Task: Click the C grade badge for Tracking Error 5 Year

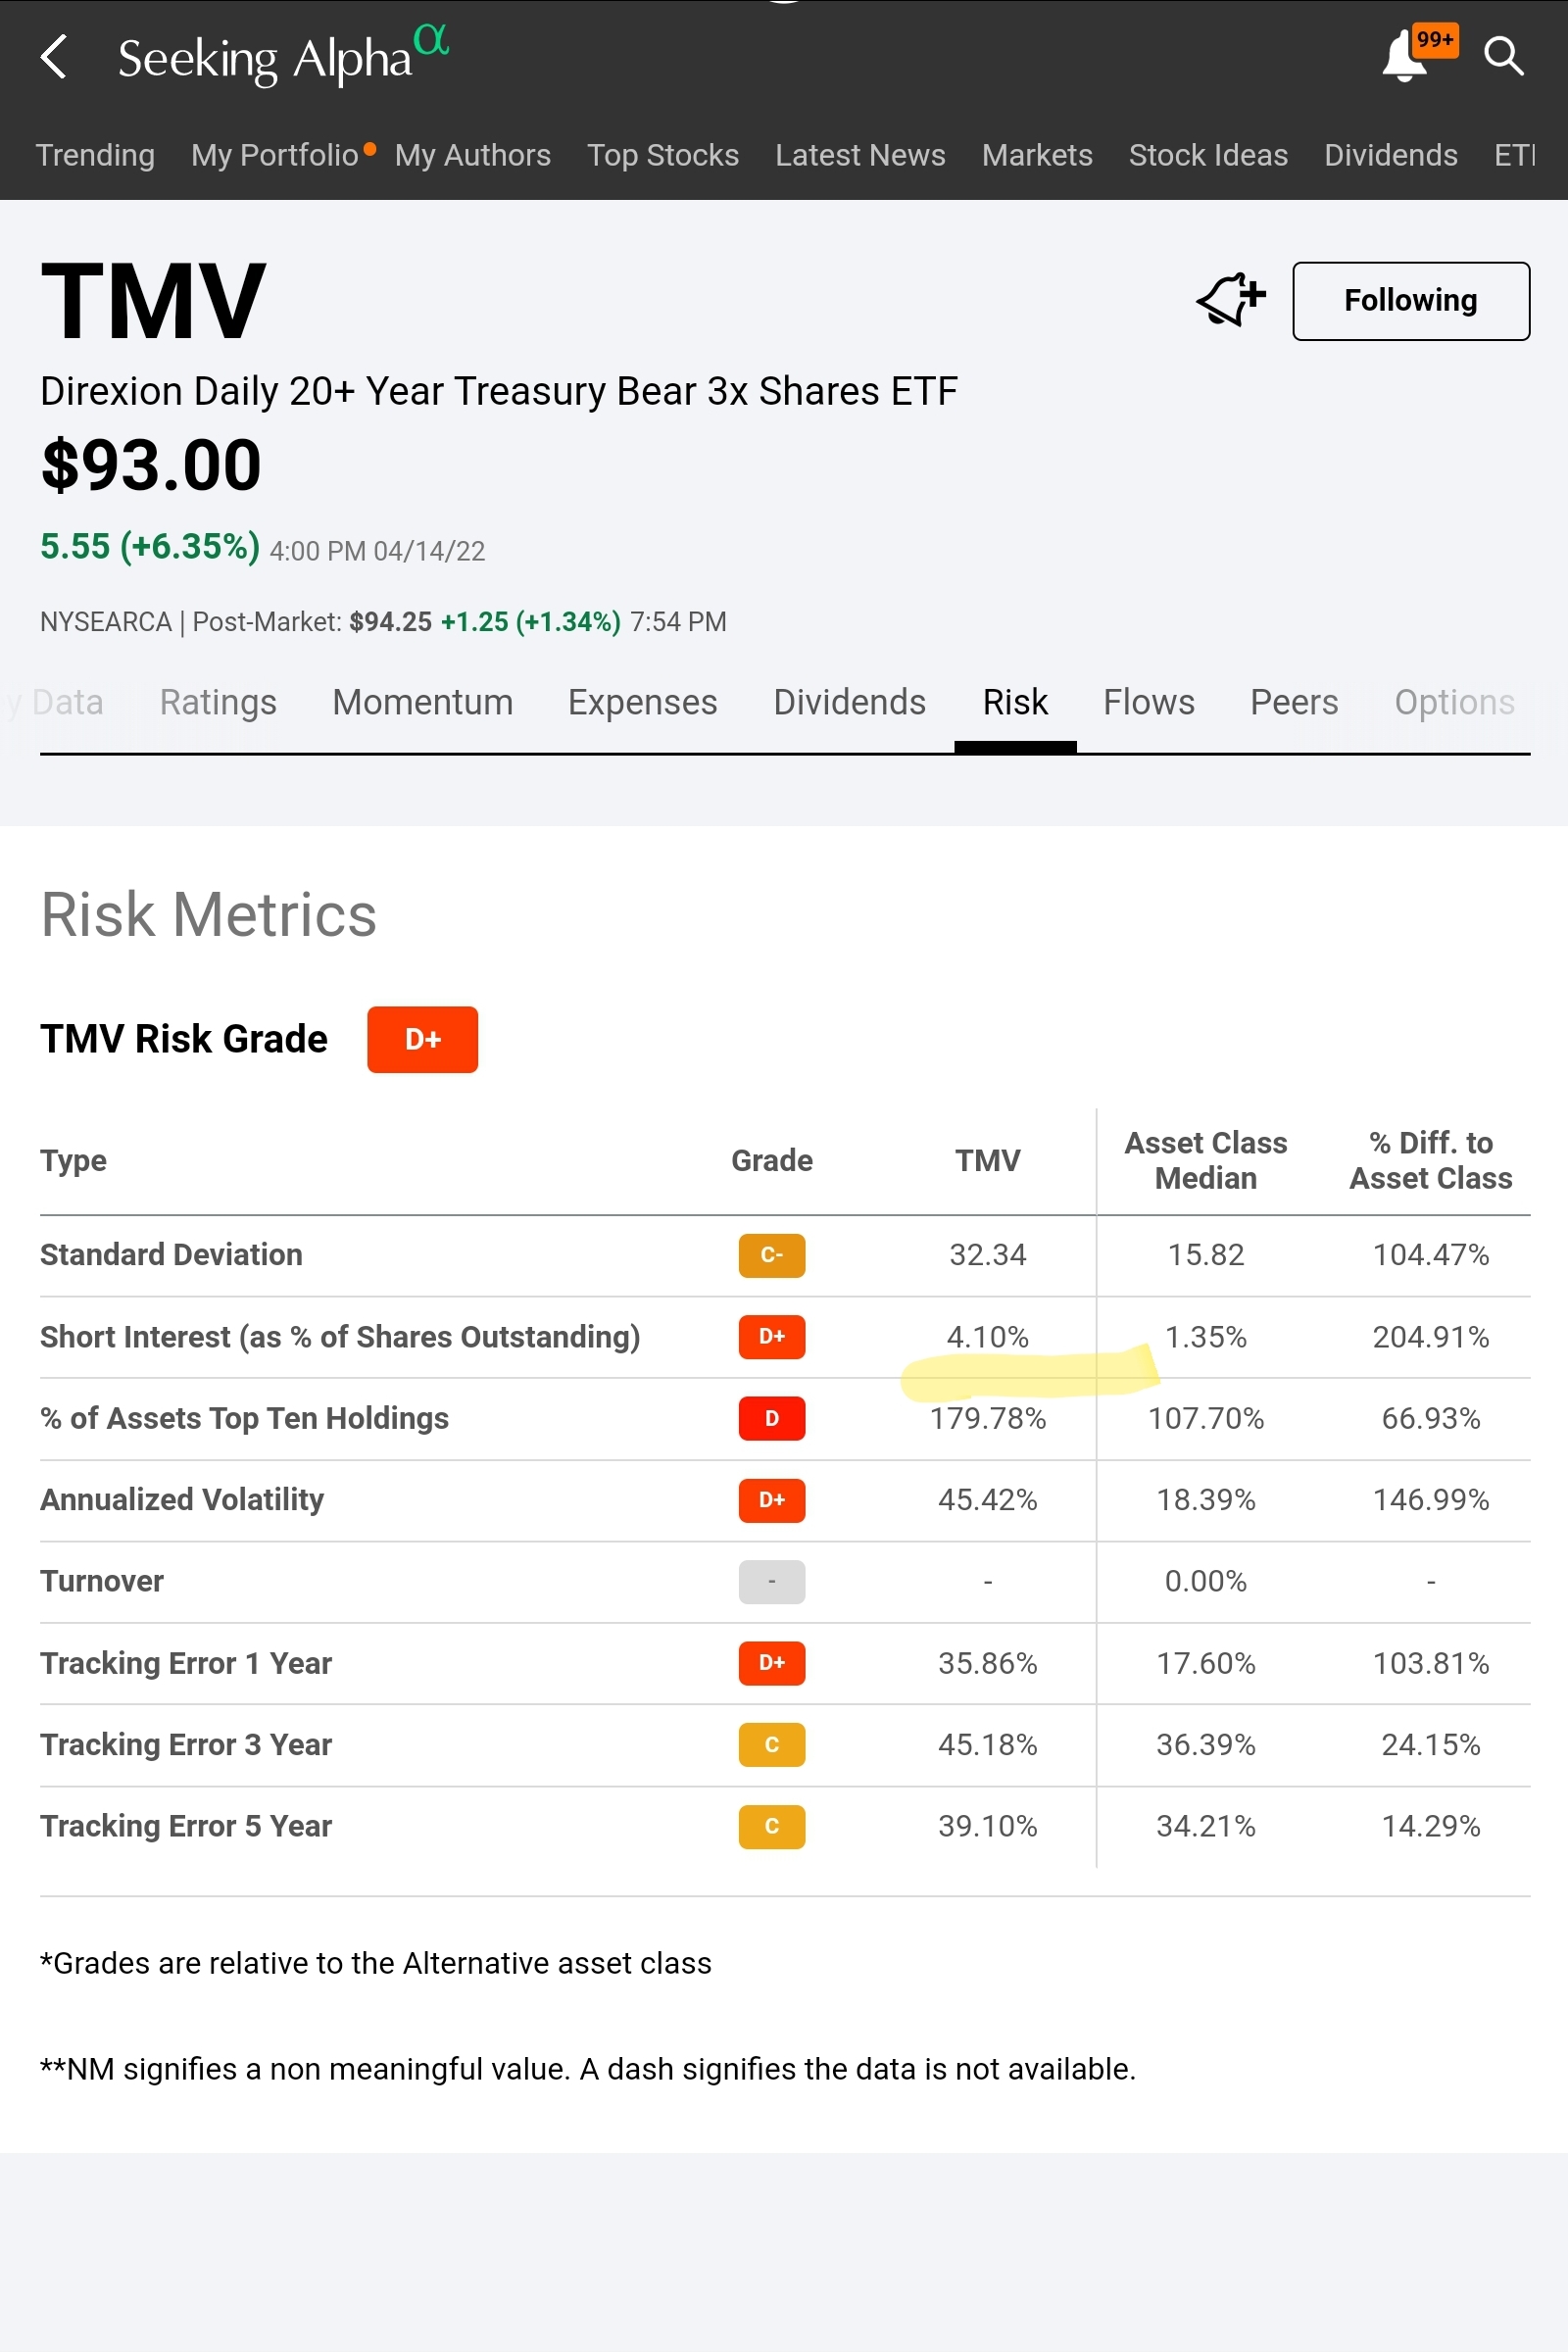Action: pos(771,1827)
